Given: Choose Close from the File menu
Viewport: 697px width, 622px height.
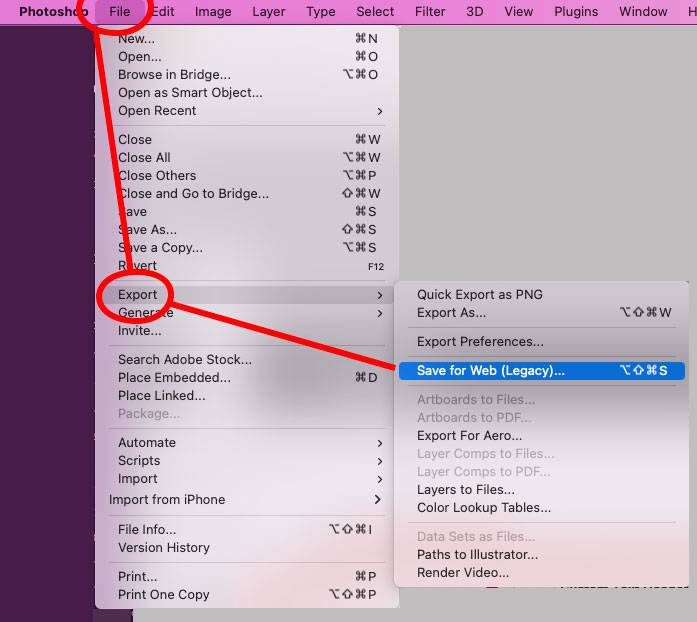Looking at the screenshot, I should coord(247,140).
